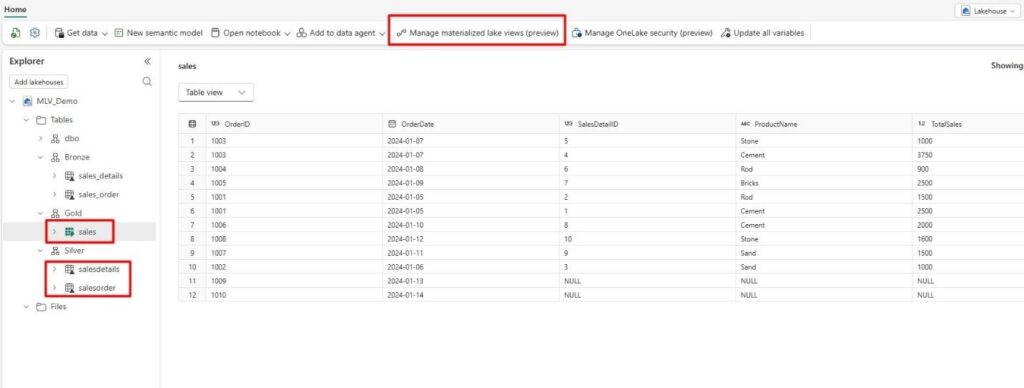Screen dimensions: 1024x388
Task: Click date cell 2024-01-14
Action: (x=470, y=295)
